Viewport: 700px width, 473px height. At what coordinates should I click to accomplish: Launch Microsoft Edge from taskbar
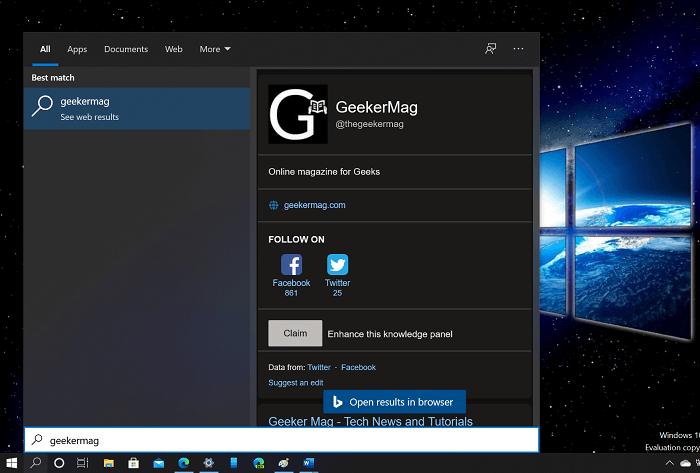point(183,463)
